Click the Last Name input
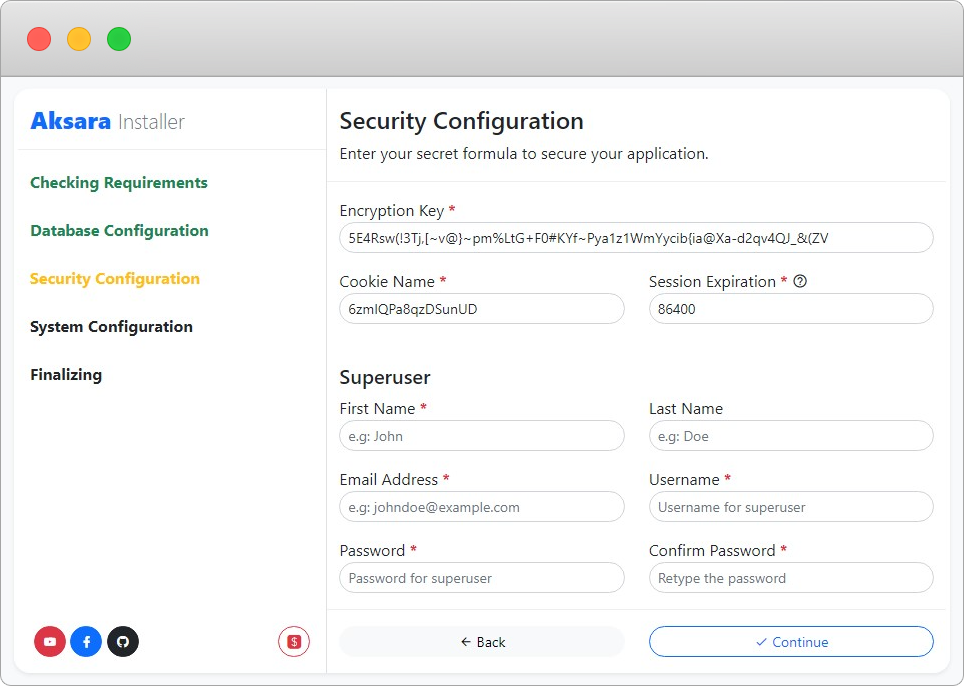 point(791,436)
